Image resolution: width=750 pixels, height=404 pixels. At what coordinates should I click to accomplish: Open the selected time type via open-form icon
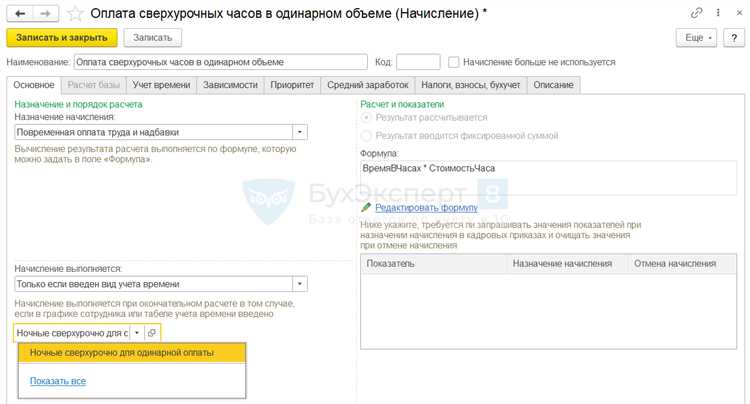(x=152, y=333)
